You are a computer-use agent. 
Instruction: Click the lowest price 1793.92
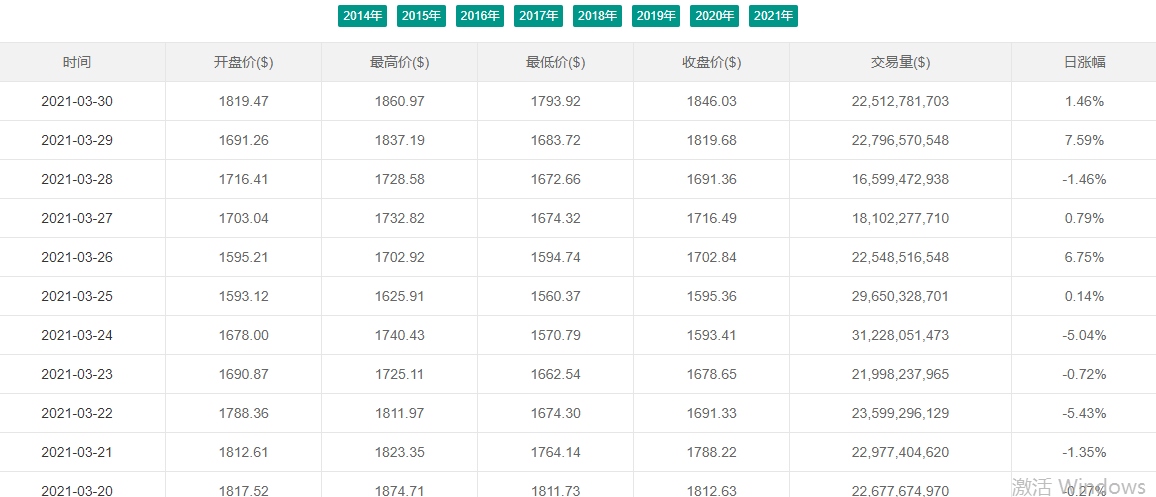556,101
